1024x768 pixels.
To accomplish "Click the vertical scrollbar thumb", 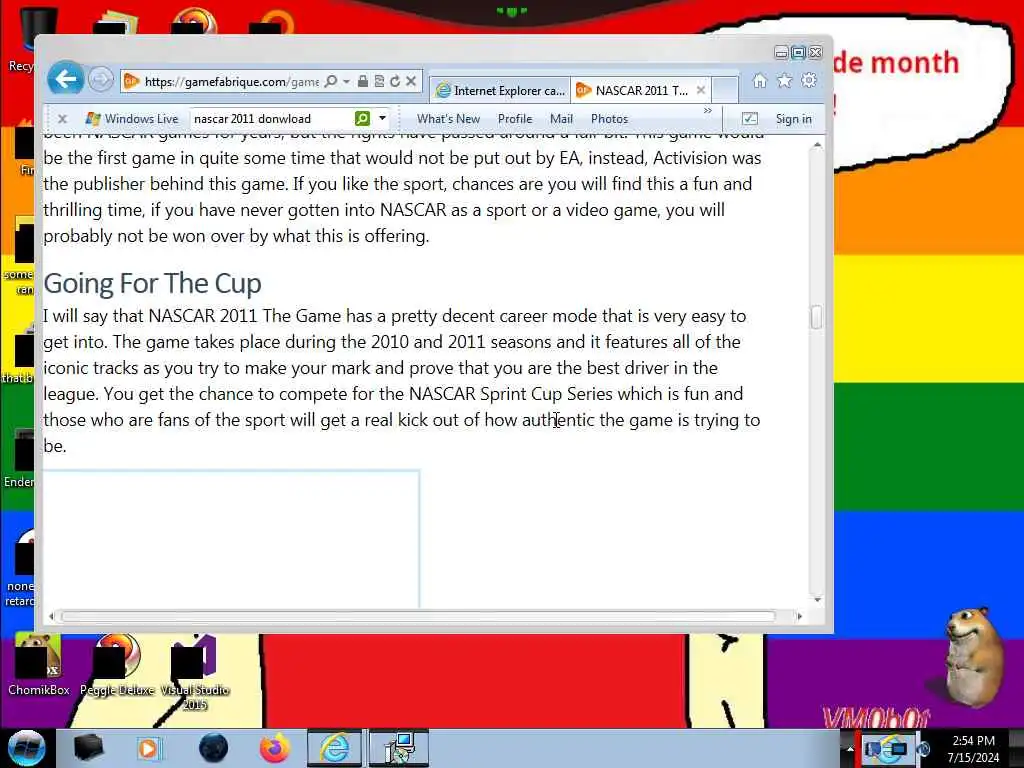I will point(816,317).
